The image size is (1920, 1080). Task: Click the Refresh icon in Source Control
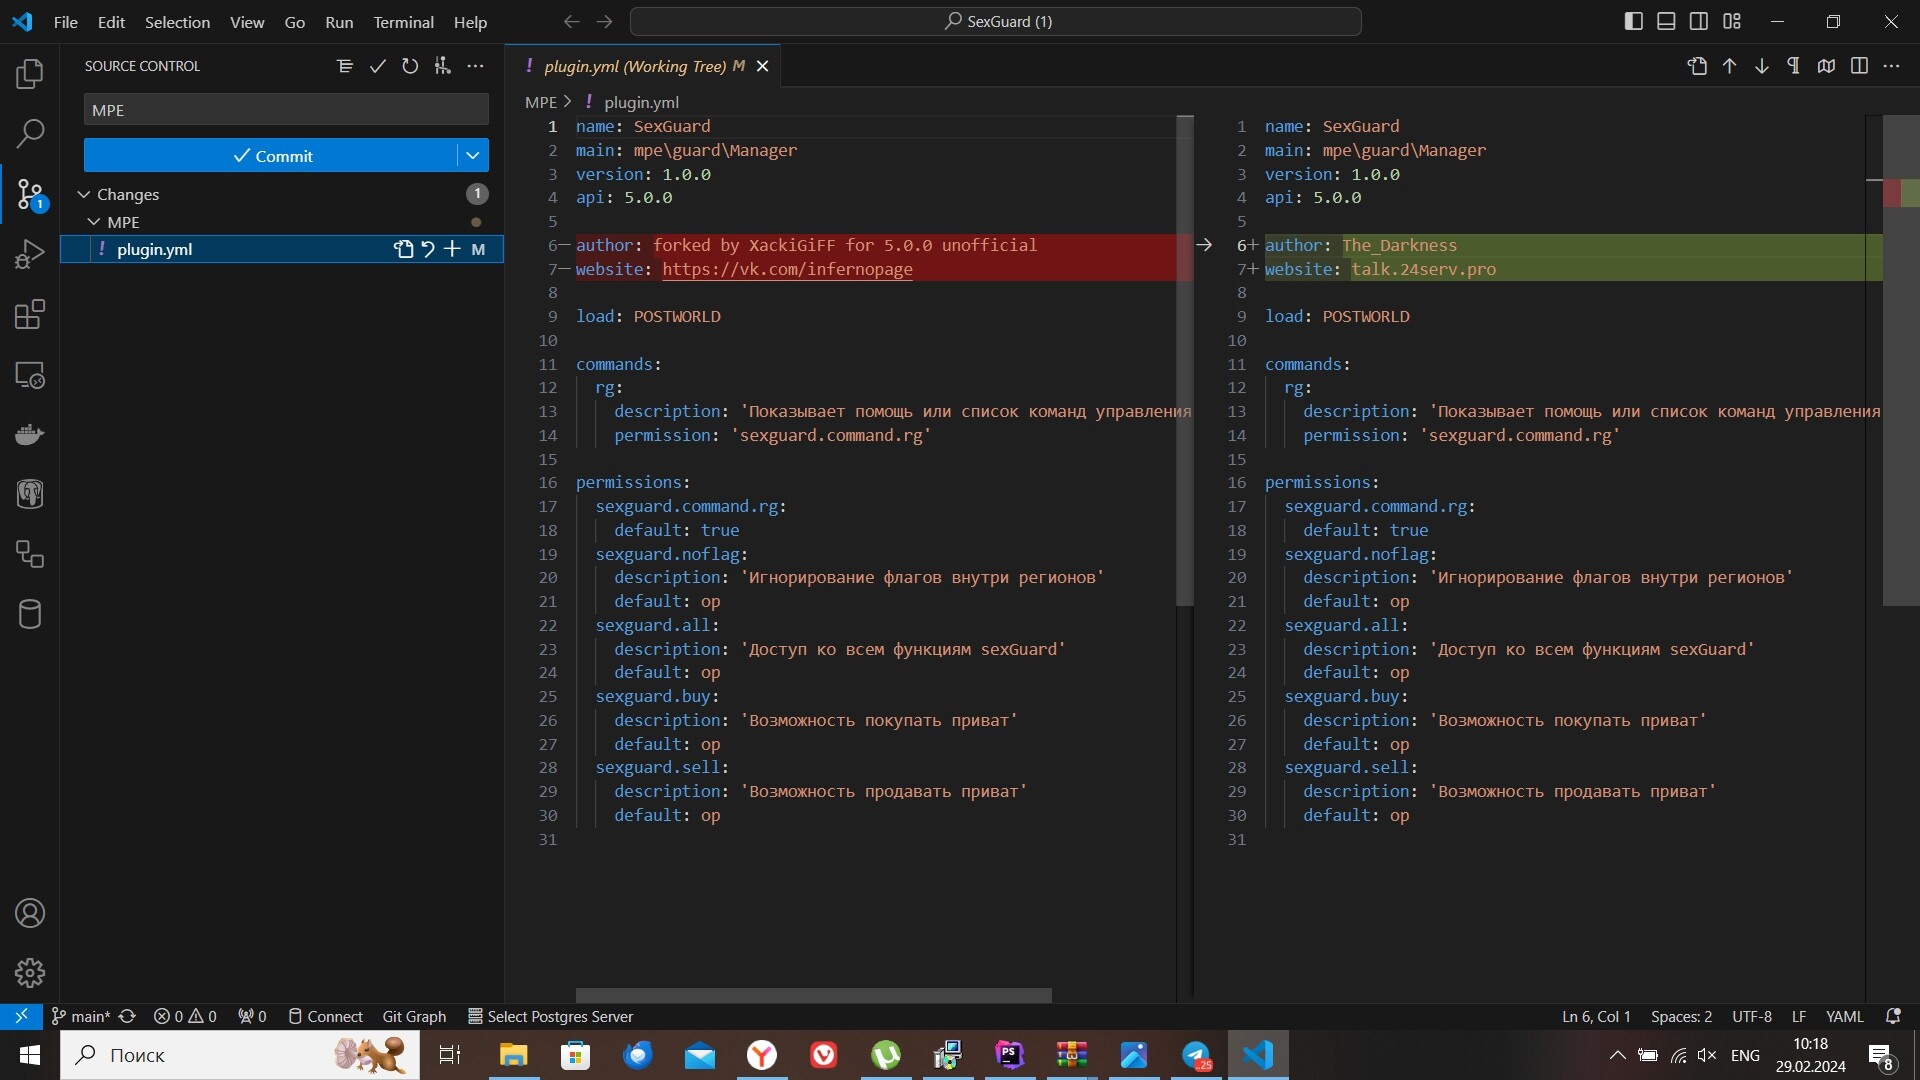tap(410, 66)
